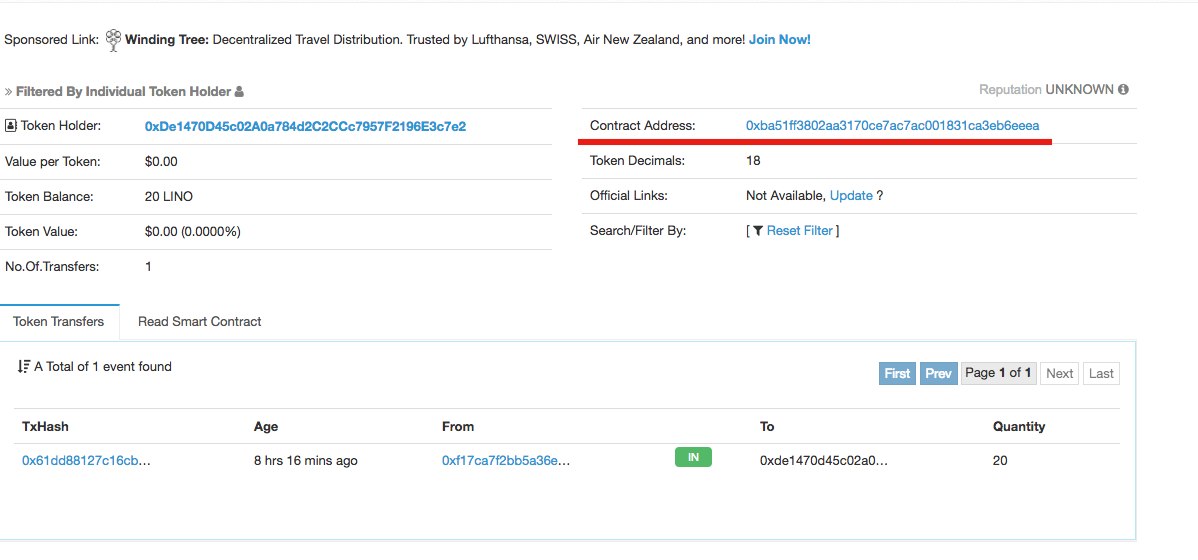Click the Token Holder address book icon
Image resolution: width=1198 pixels, height=560 pixels.
pos(11,127)
